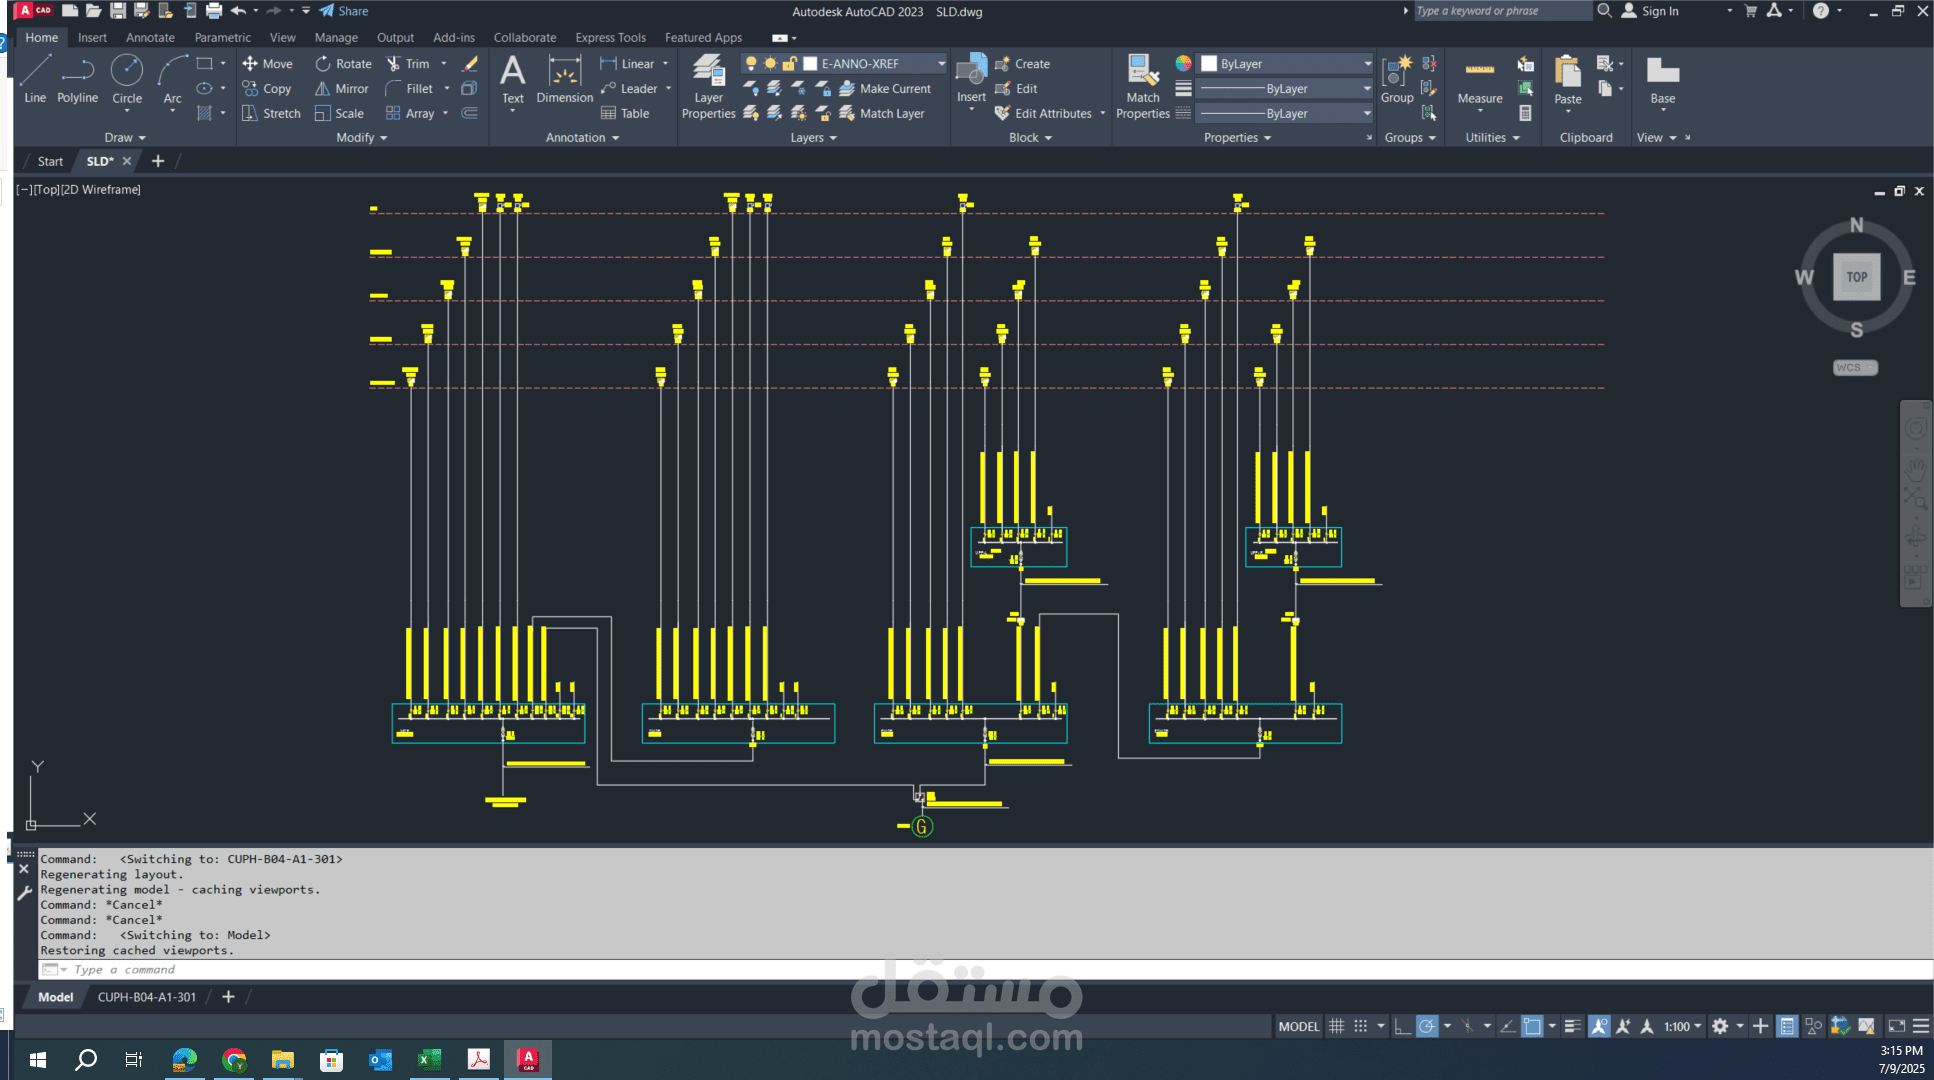This screenshot has height=1080, width=1934.
Task: Click Make Current layer button
Action: [x=885, y=88]
